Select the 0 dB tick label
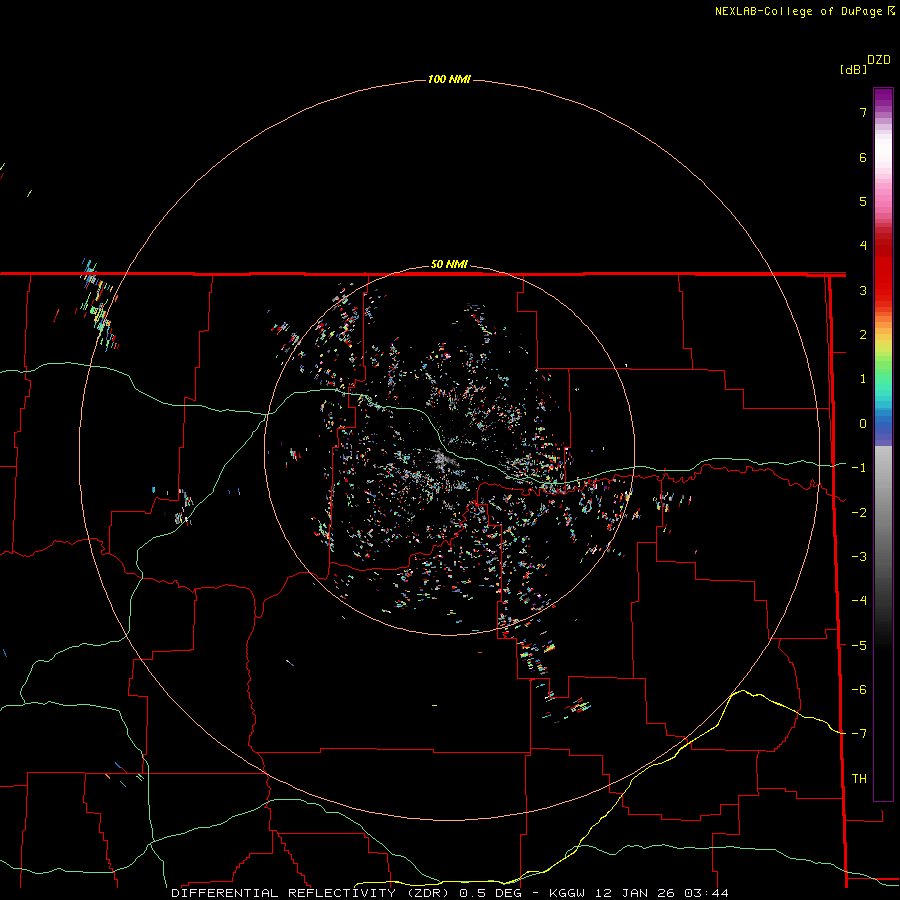 [x=863, y=424]
